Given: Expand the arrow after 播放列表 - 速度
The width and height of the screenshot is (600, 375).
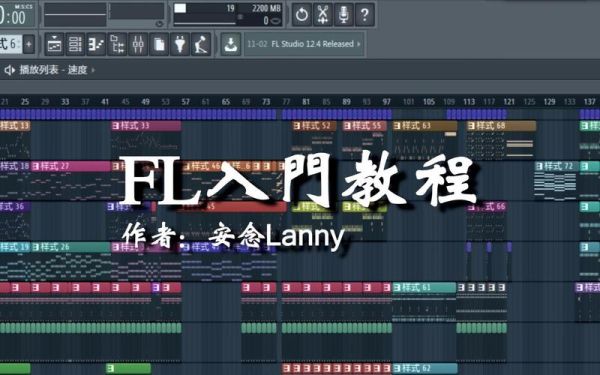Looking at the screenshot, I should [93, 70].
